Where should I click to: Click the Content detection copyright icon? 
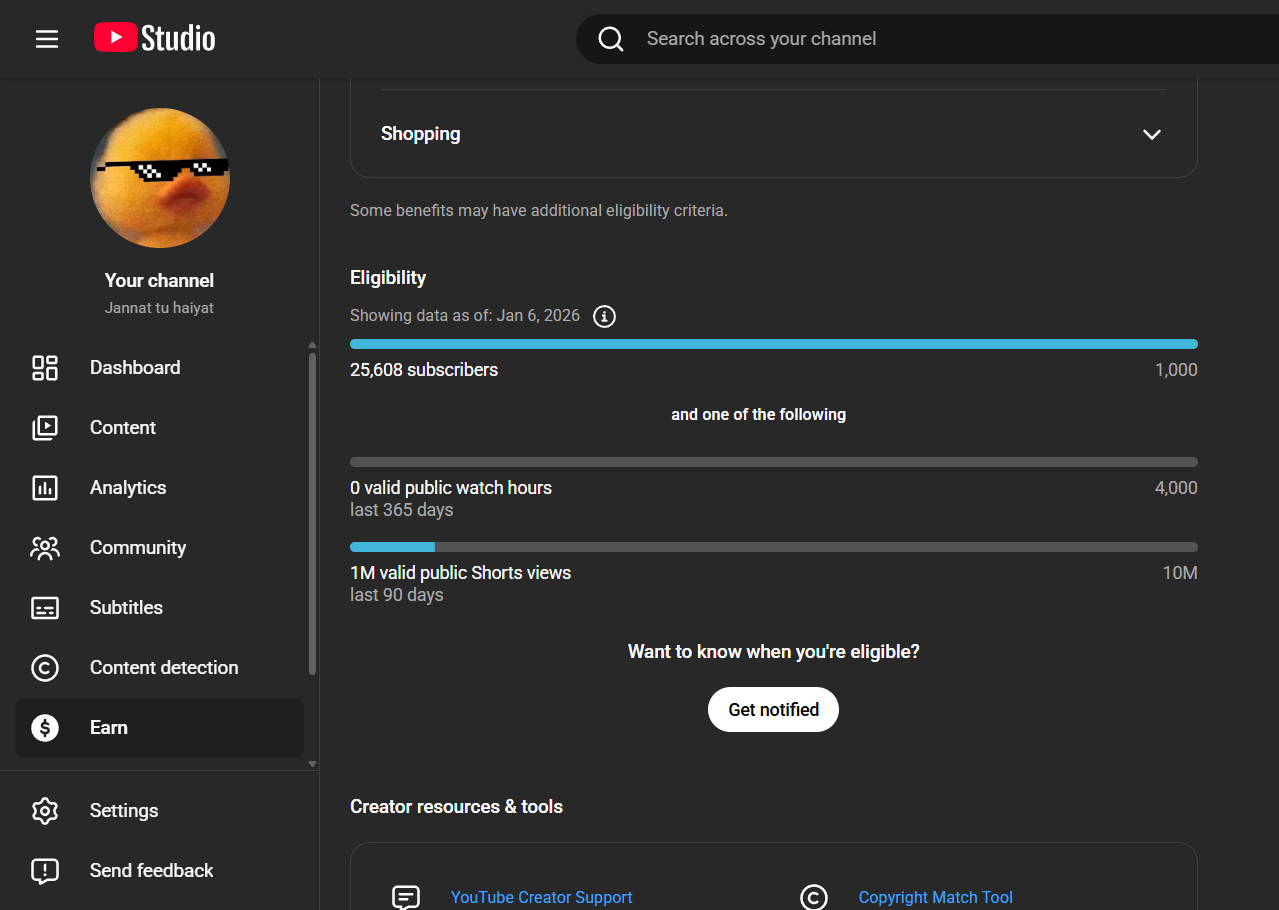(x=45, y=668)
